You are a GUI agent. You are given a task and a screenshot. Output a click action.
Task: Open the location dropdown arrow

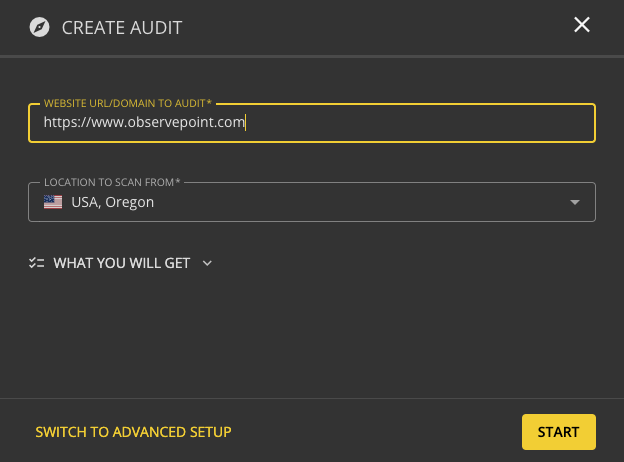(x=575, y=202)
